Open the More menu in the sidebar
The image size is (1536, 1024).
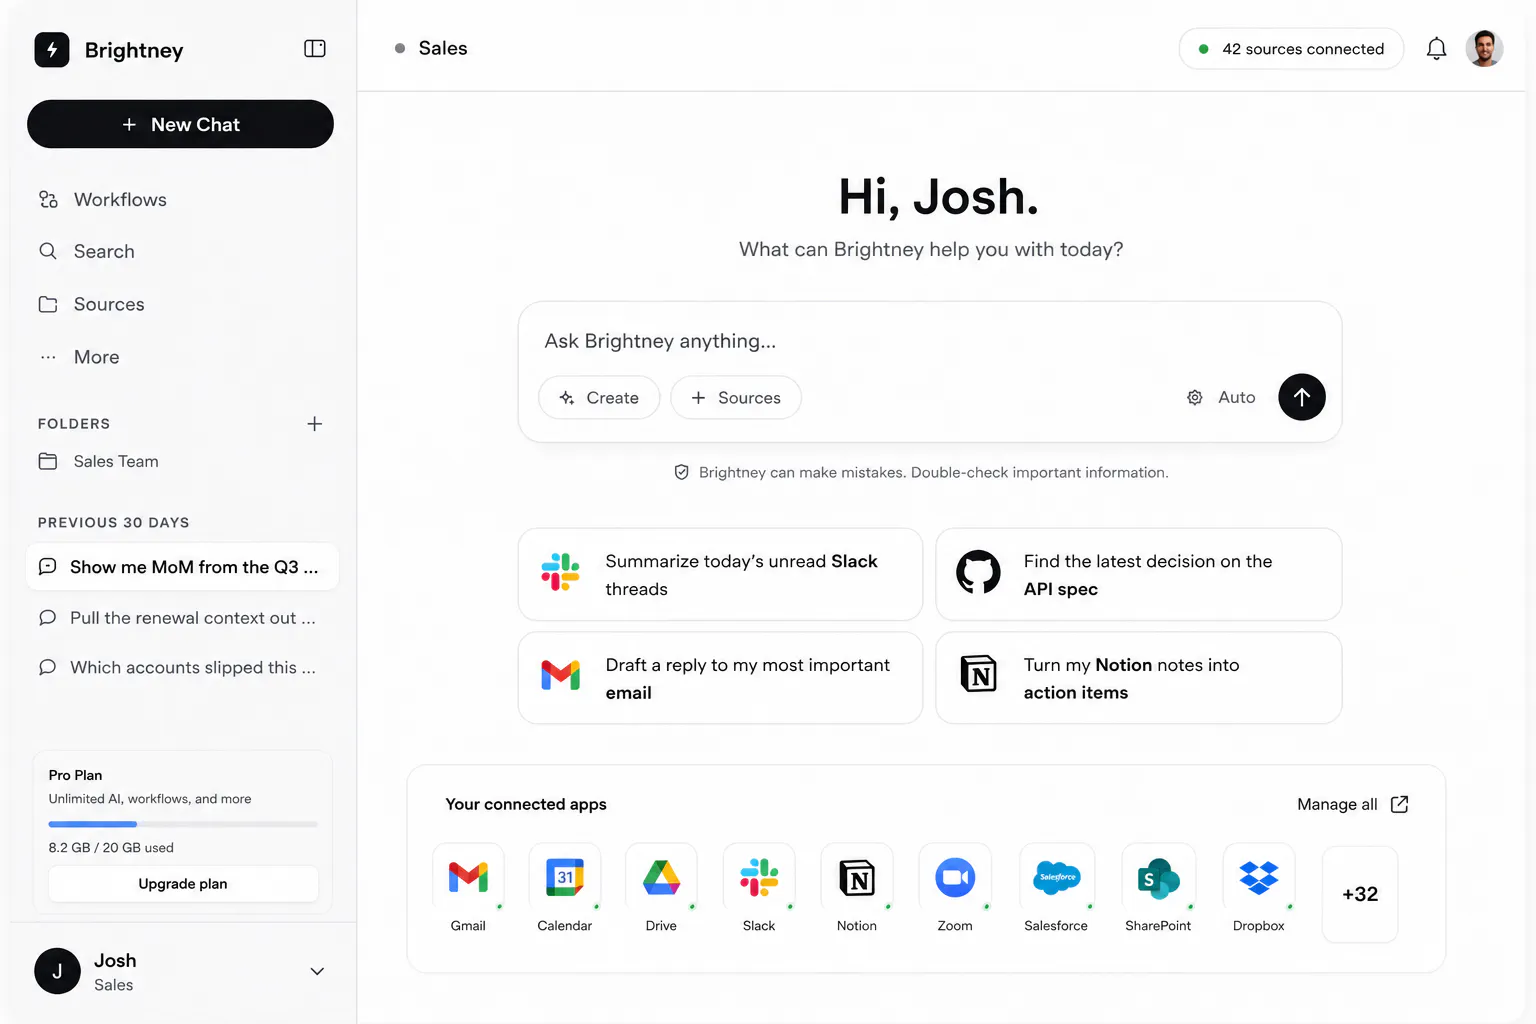click(79, 357)
